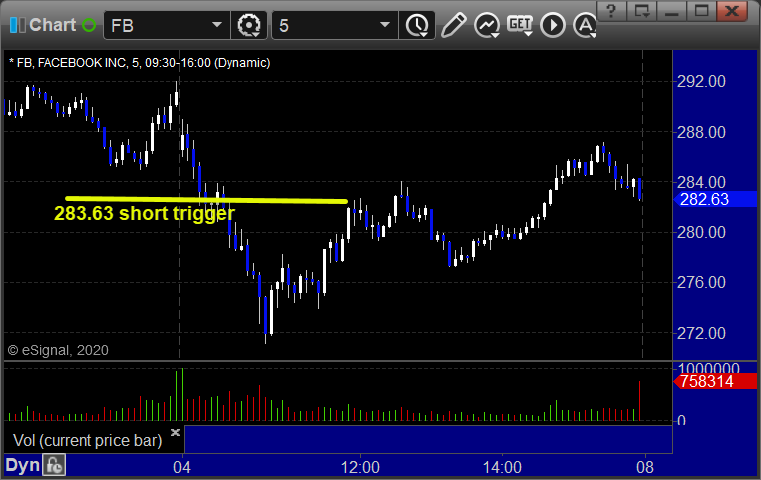The width and height of the screenshot is (761, 480).
Task: Click the blue Chart window icon
Action: point(17,25)
